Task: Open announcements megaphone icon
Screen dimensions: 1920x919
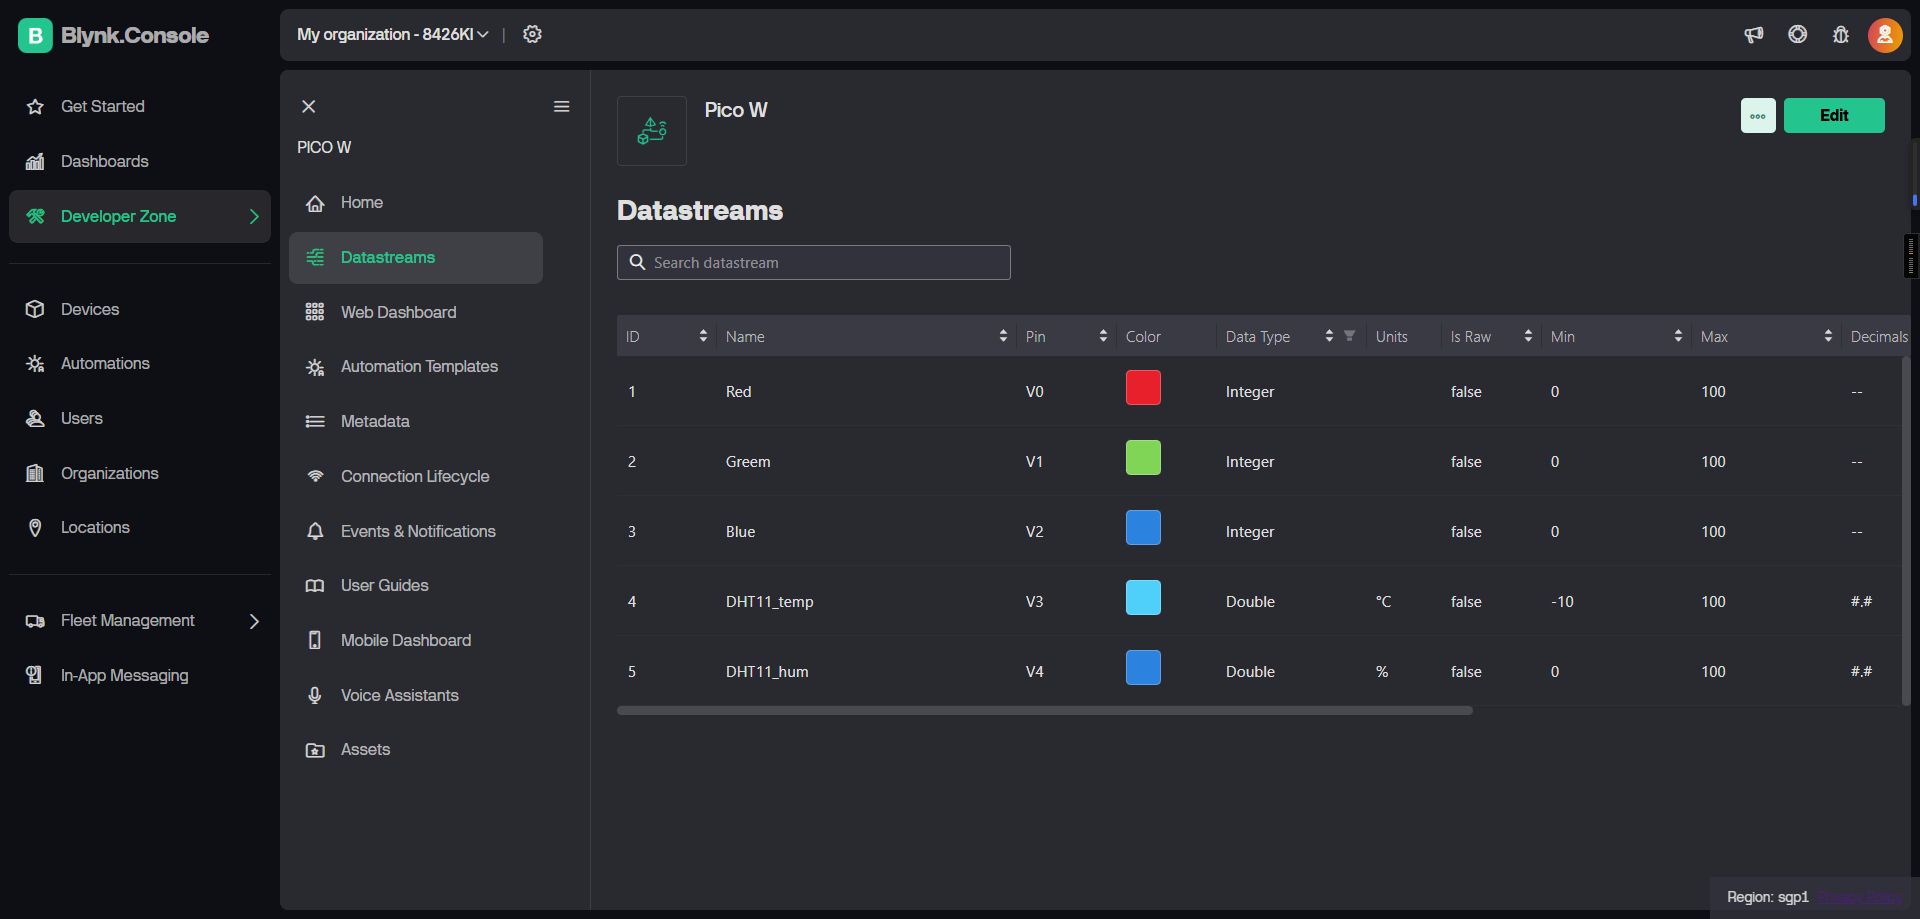Action: point(1754,35)
